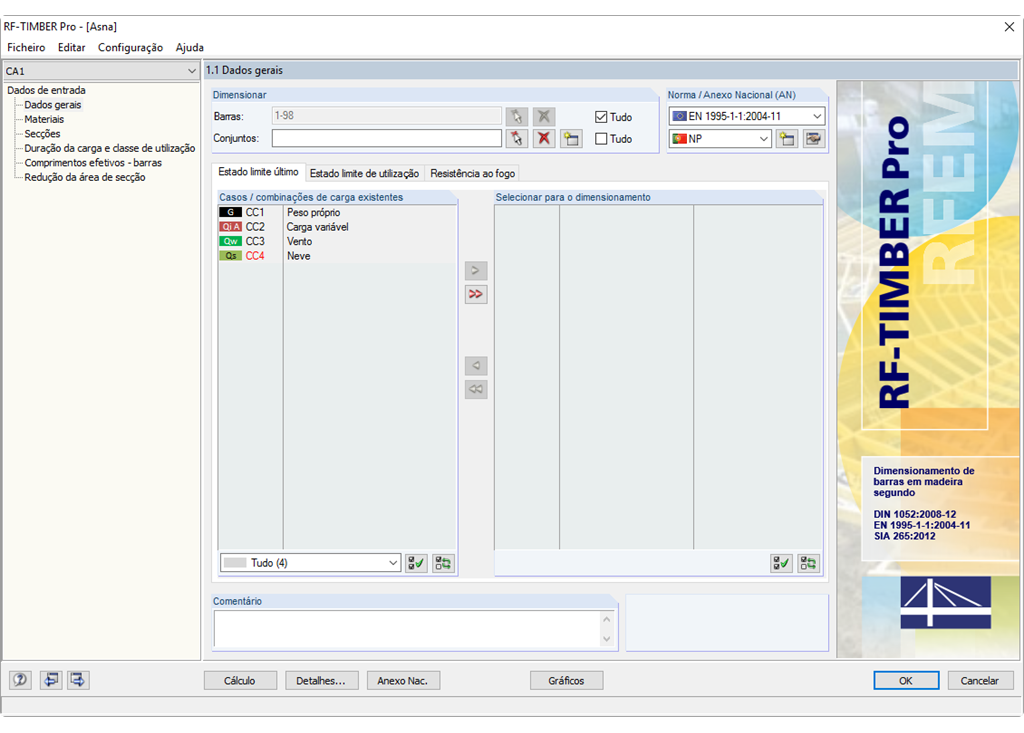The image size is (1024, 733).
Task: Open the Editar menu
Action: [x=71, y=48]
